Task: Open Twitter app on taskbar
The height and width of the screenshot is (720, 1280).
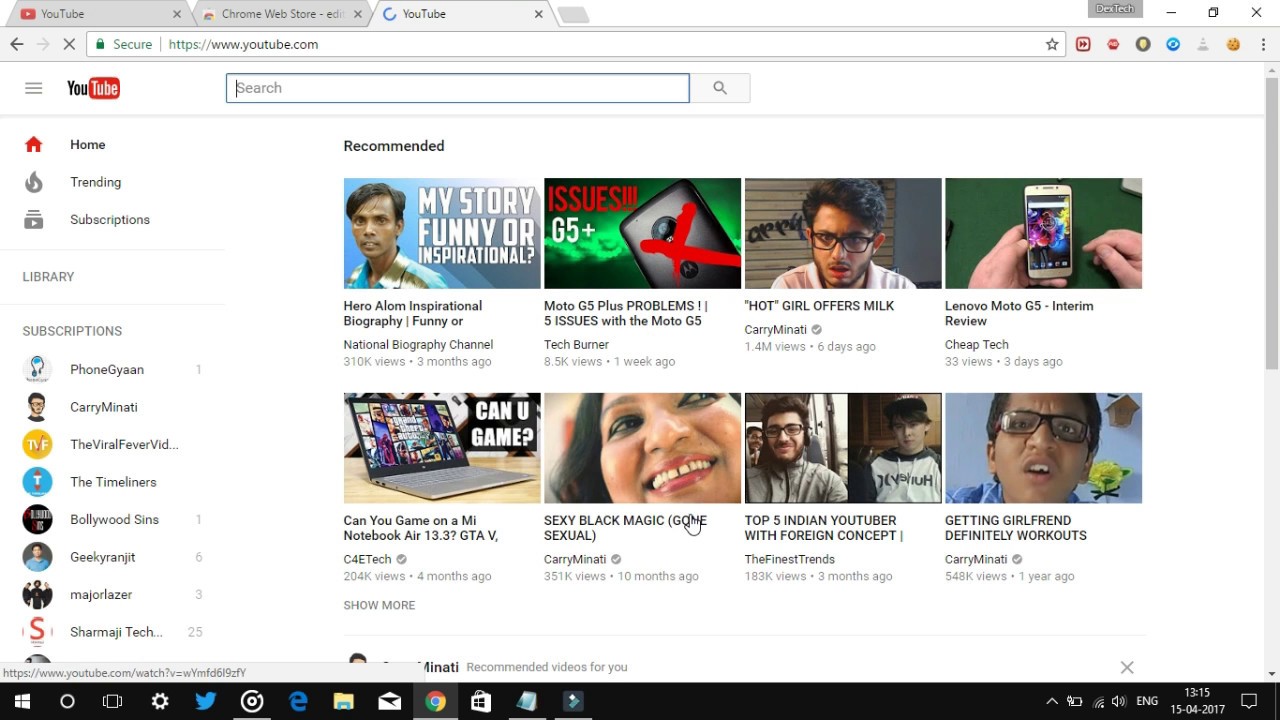Action: (206, 701)
